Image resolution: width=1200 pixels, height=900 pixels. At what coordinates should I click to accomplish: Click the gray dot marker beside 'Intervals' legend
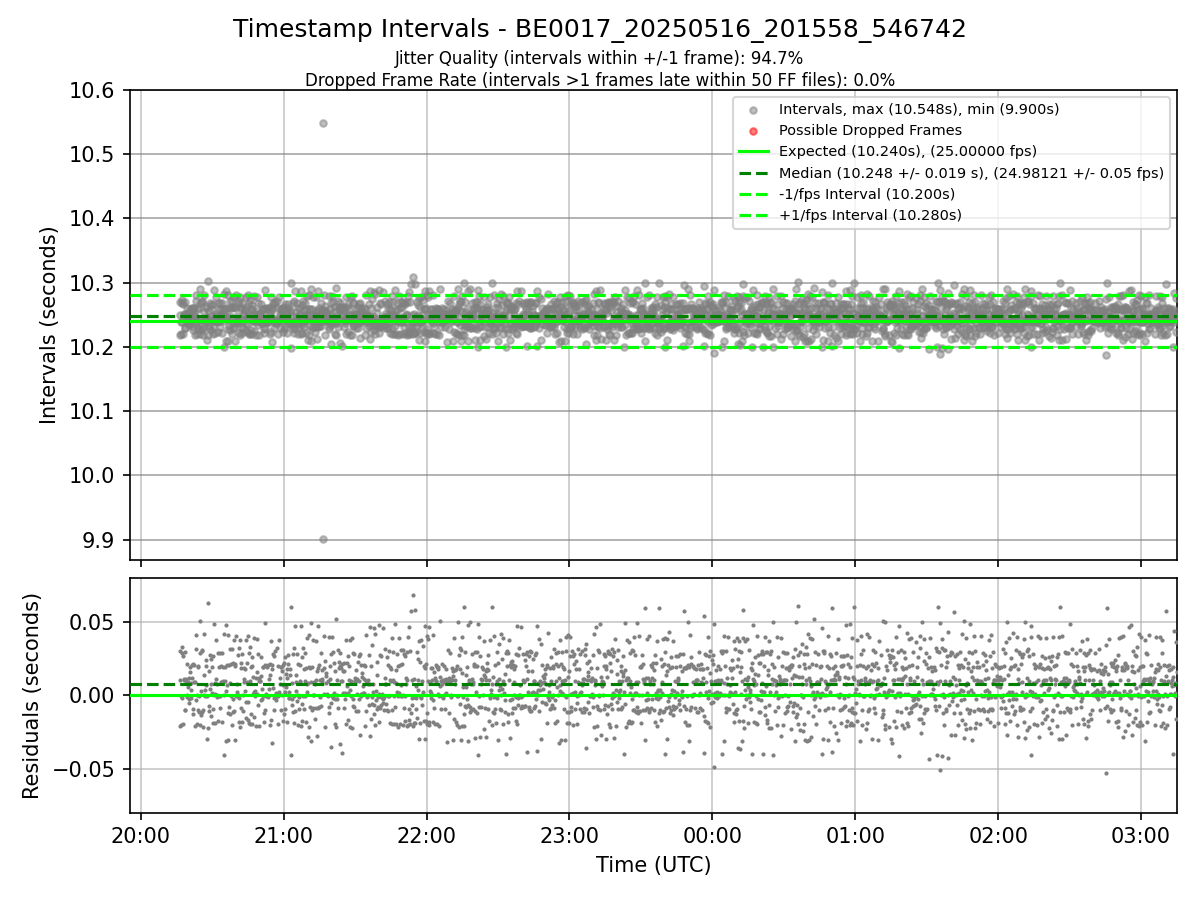[x=754, y=110]
